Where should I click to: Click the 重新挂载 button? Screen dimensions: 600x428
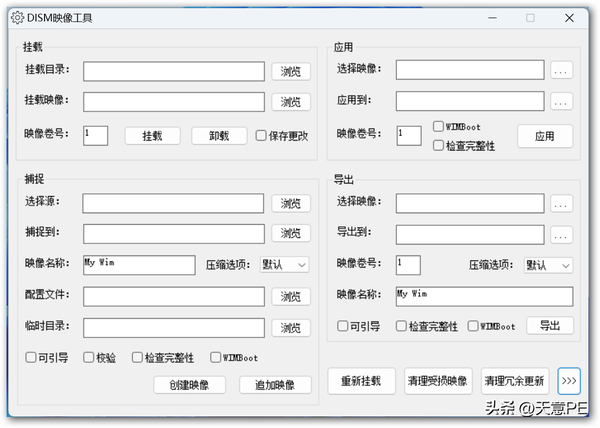pyautogui.click(x=361, y=381)
